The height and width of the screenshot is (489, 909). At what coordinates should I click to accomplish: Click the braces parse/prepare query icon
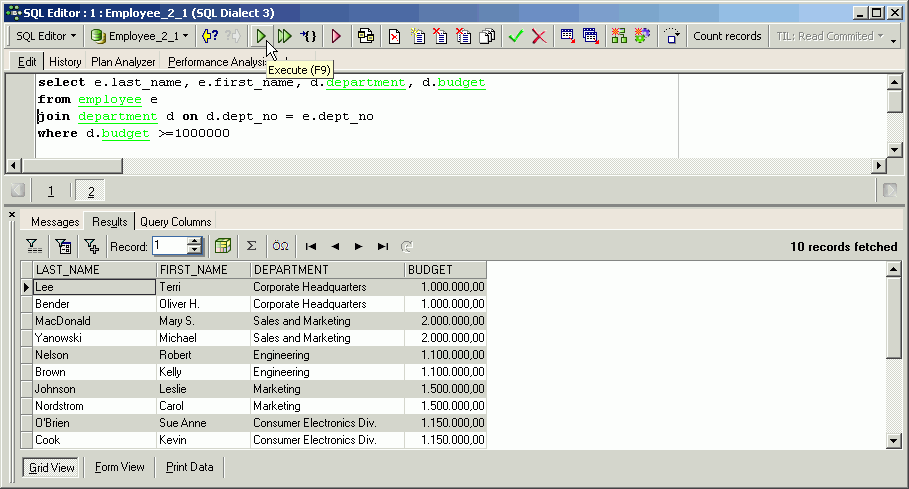click(x=308, y=36)
